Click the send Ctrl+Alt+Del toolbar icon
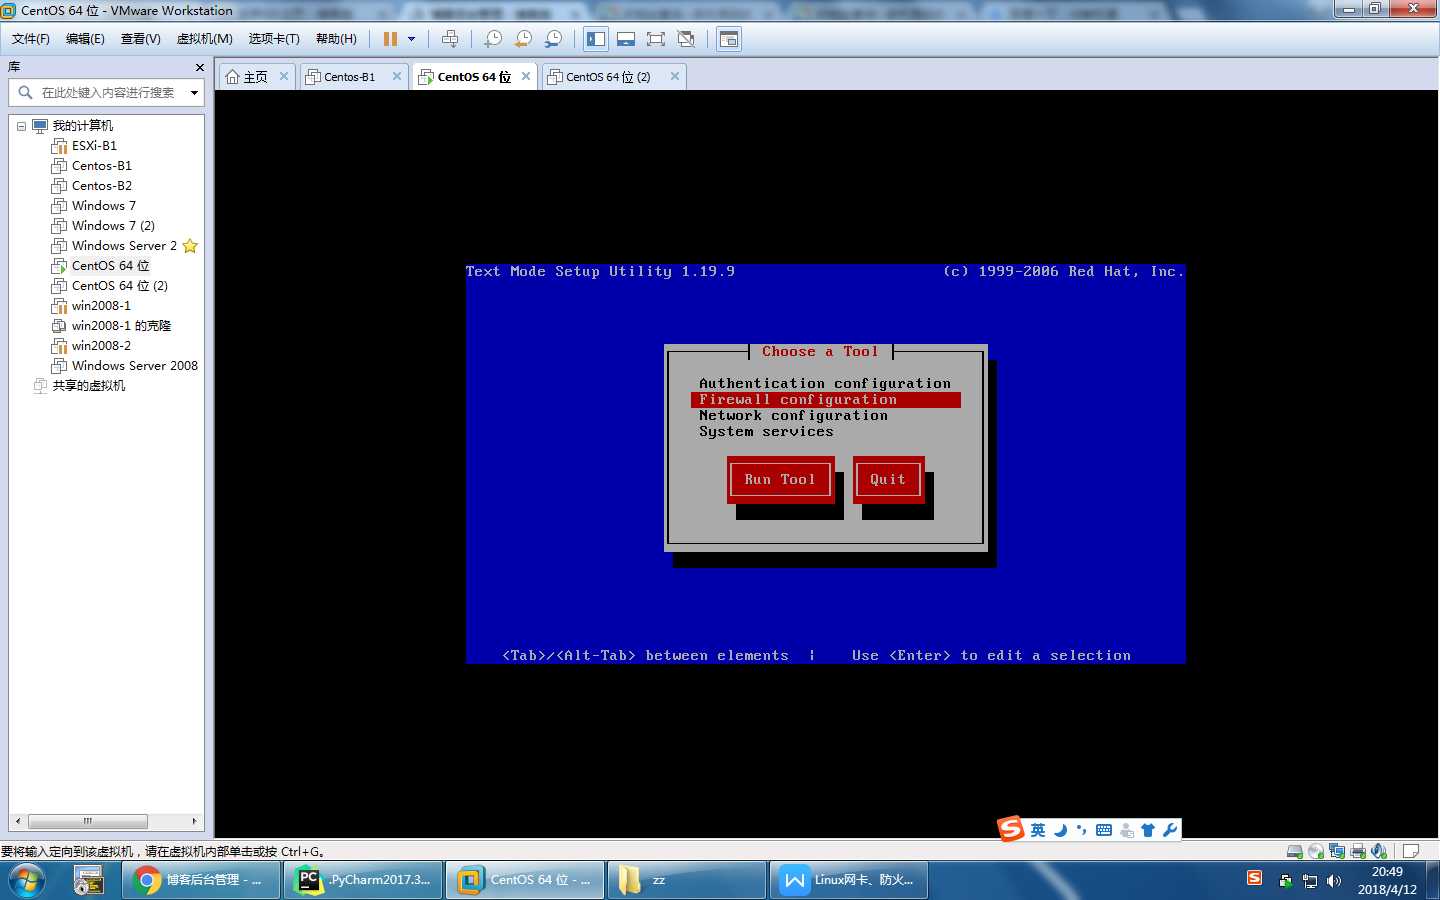 [450, 39]
